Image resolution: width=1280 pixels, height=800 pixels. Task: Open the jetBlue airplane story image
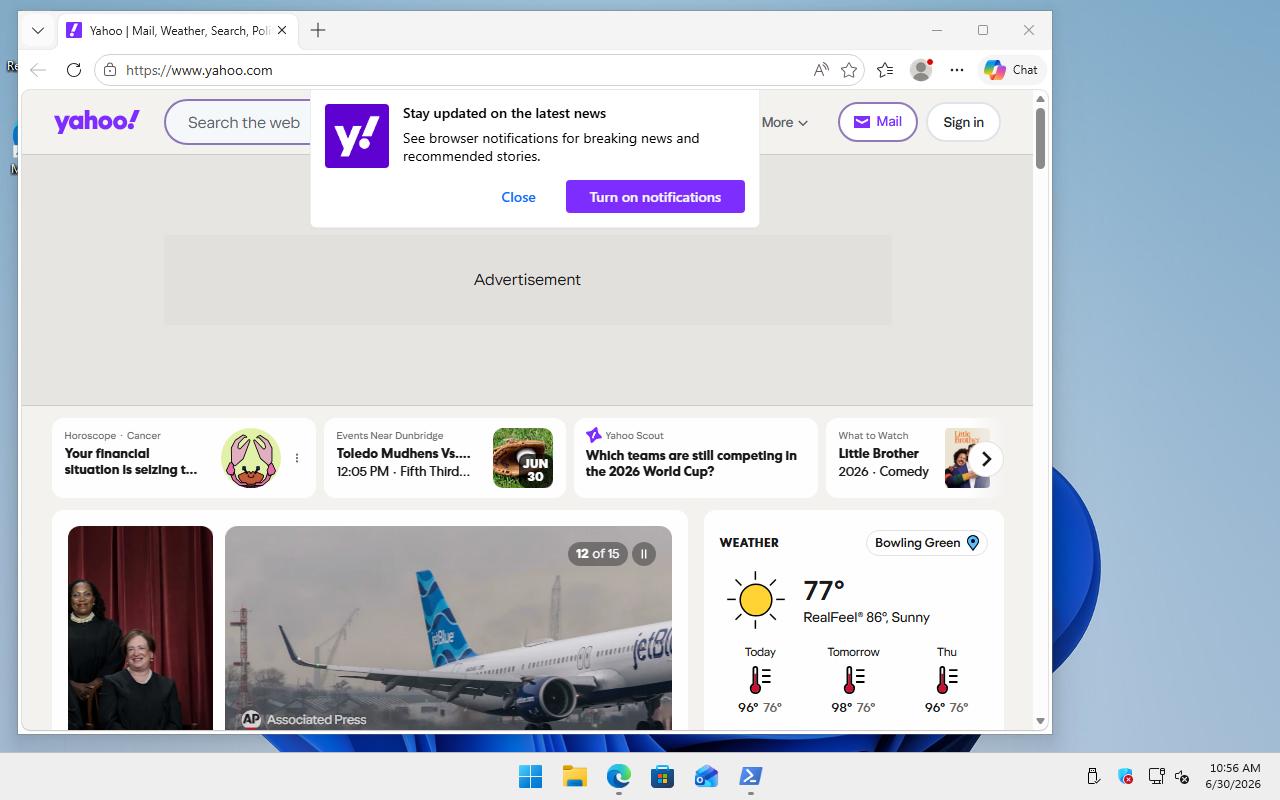448,628
